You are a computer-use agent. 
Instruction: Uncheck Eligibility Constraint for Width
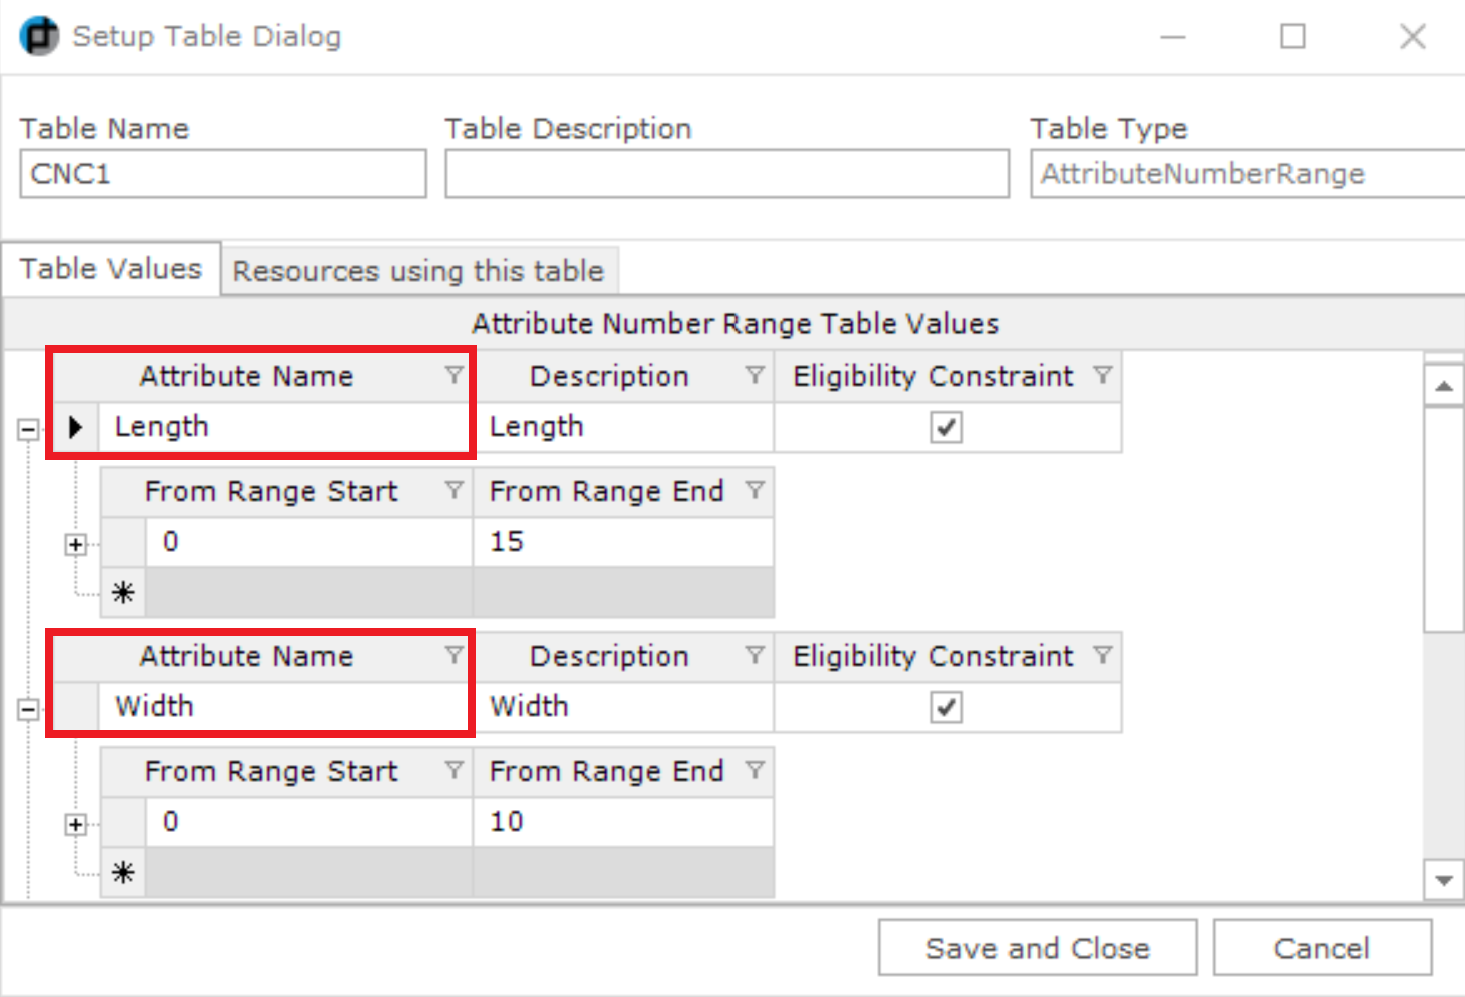click(946, 707)
